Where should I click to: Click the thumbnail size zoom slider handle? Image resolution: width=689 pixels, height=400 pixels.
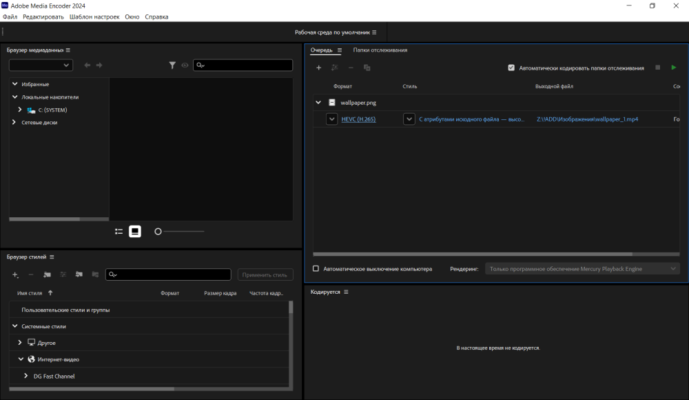[x=158, y=232]
